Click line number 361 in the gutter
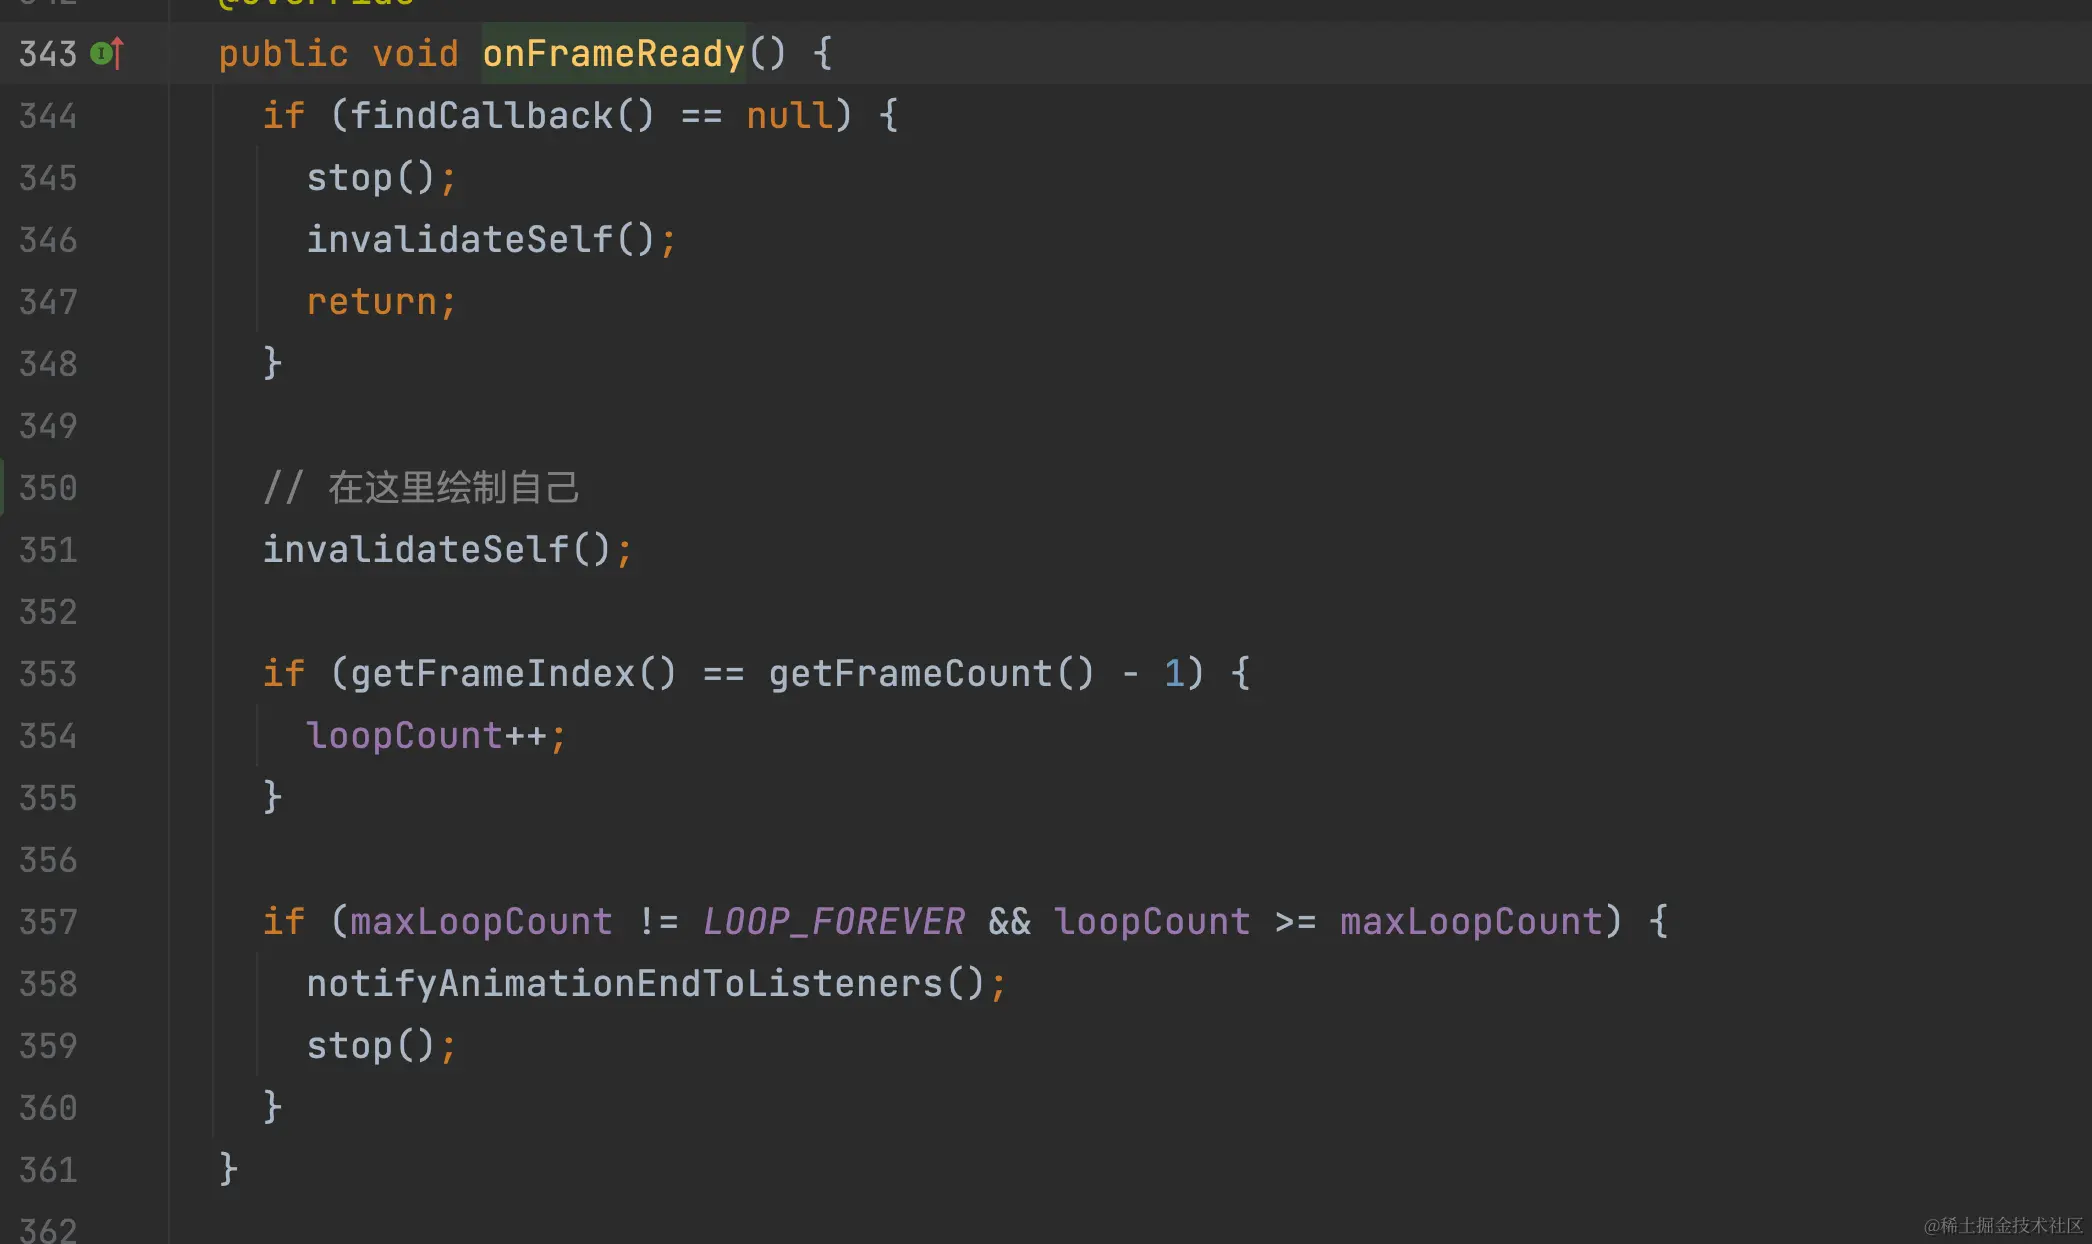Screen dimensions: 2092x1244 (48, 1170)
